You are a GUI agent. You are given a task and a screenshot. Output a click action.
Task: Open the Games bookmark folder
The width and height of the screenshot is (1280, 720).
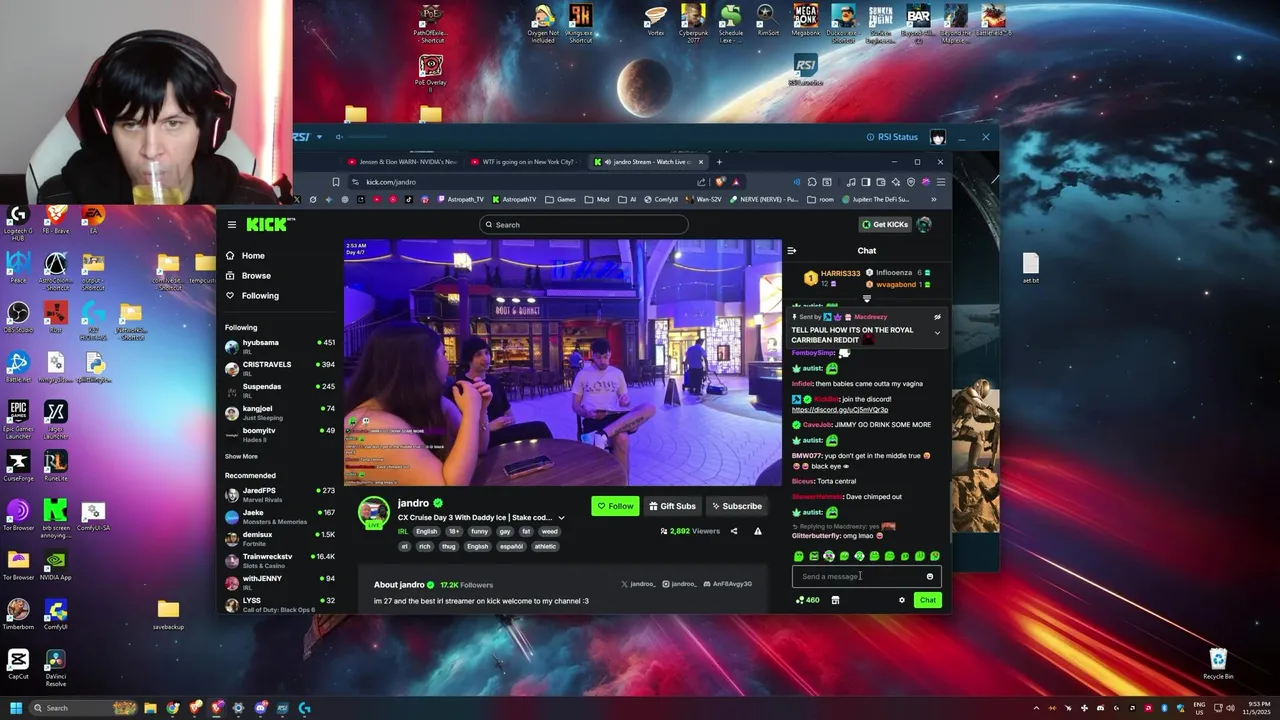pos(560,199)
